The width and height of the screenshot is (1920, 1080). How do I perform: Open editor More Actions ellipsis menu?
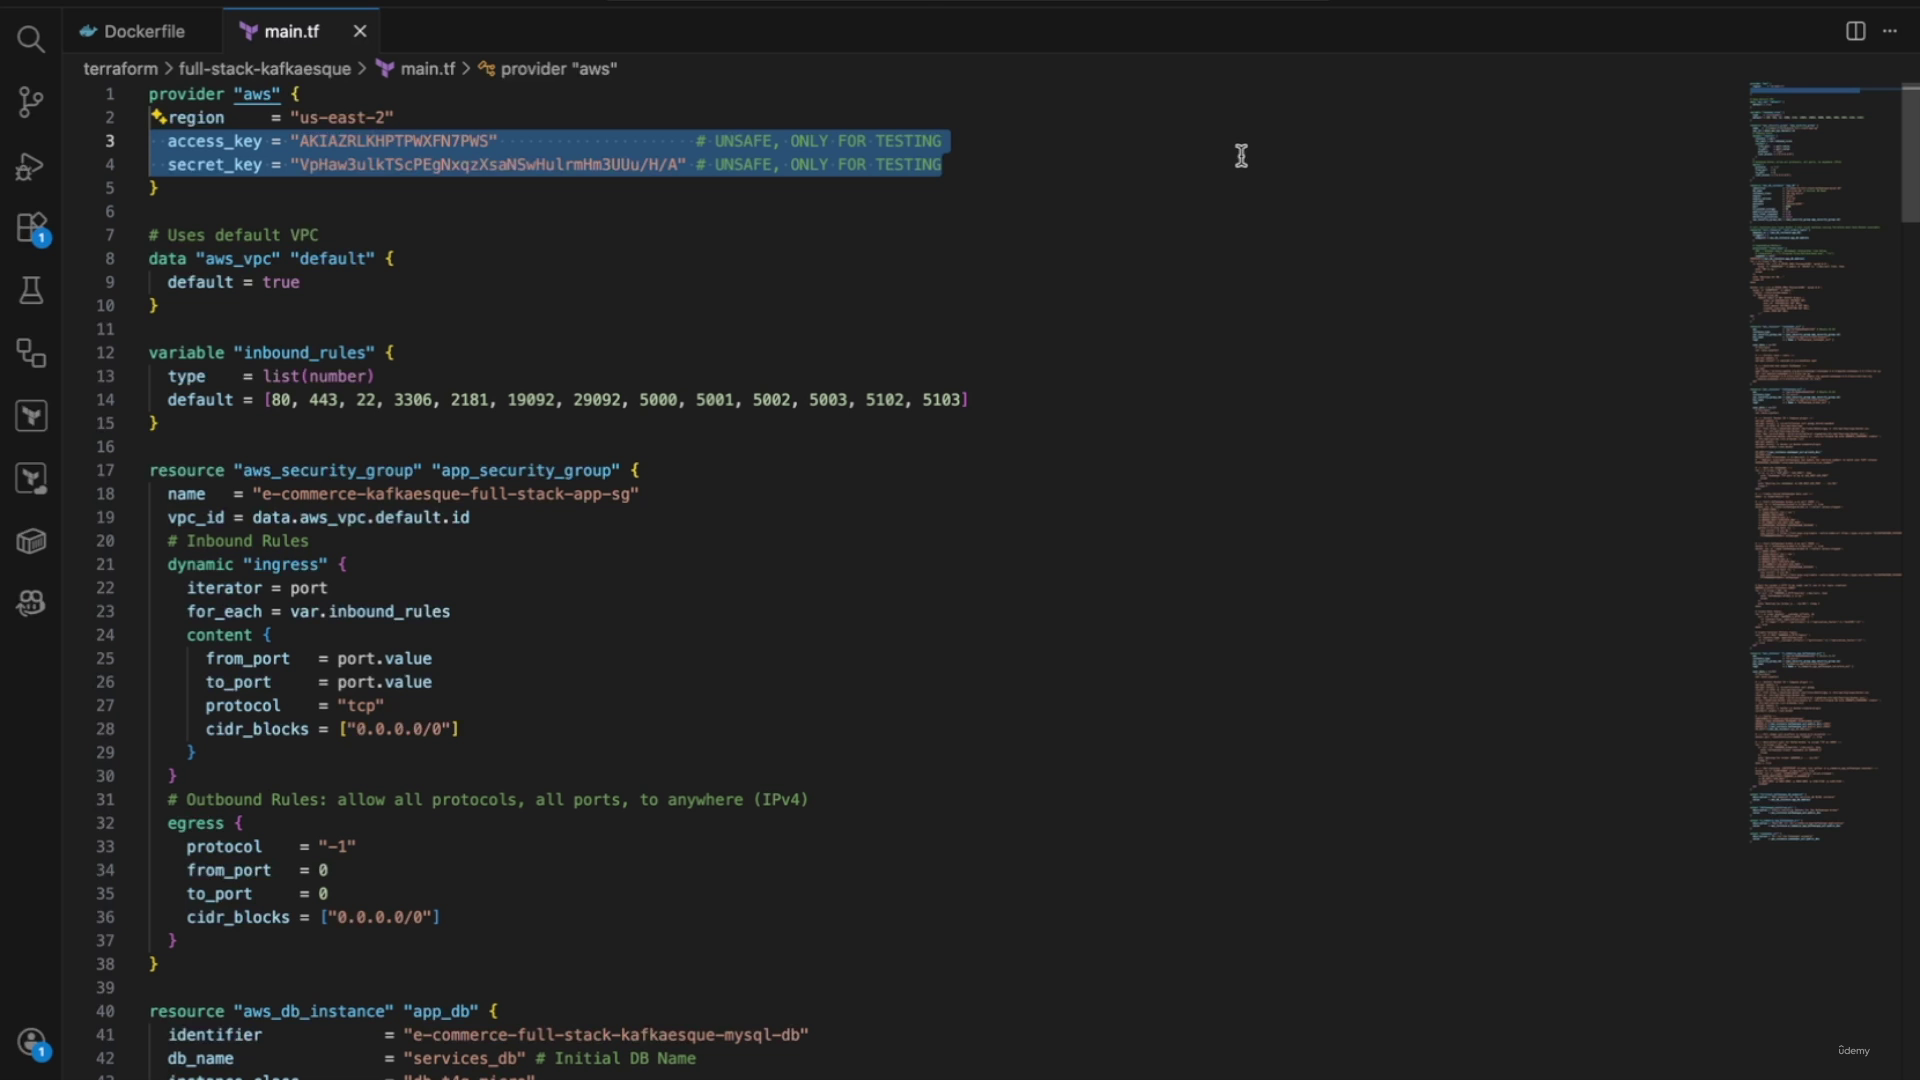point(1889,31)
